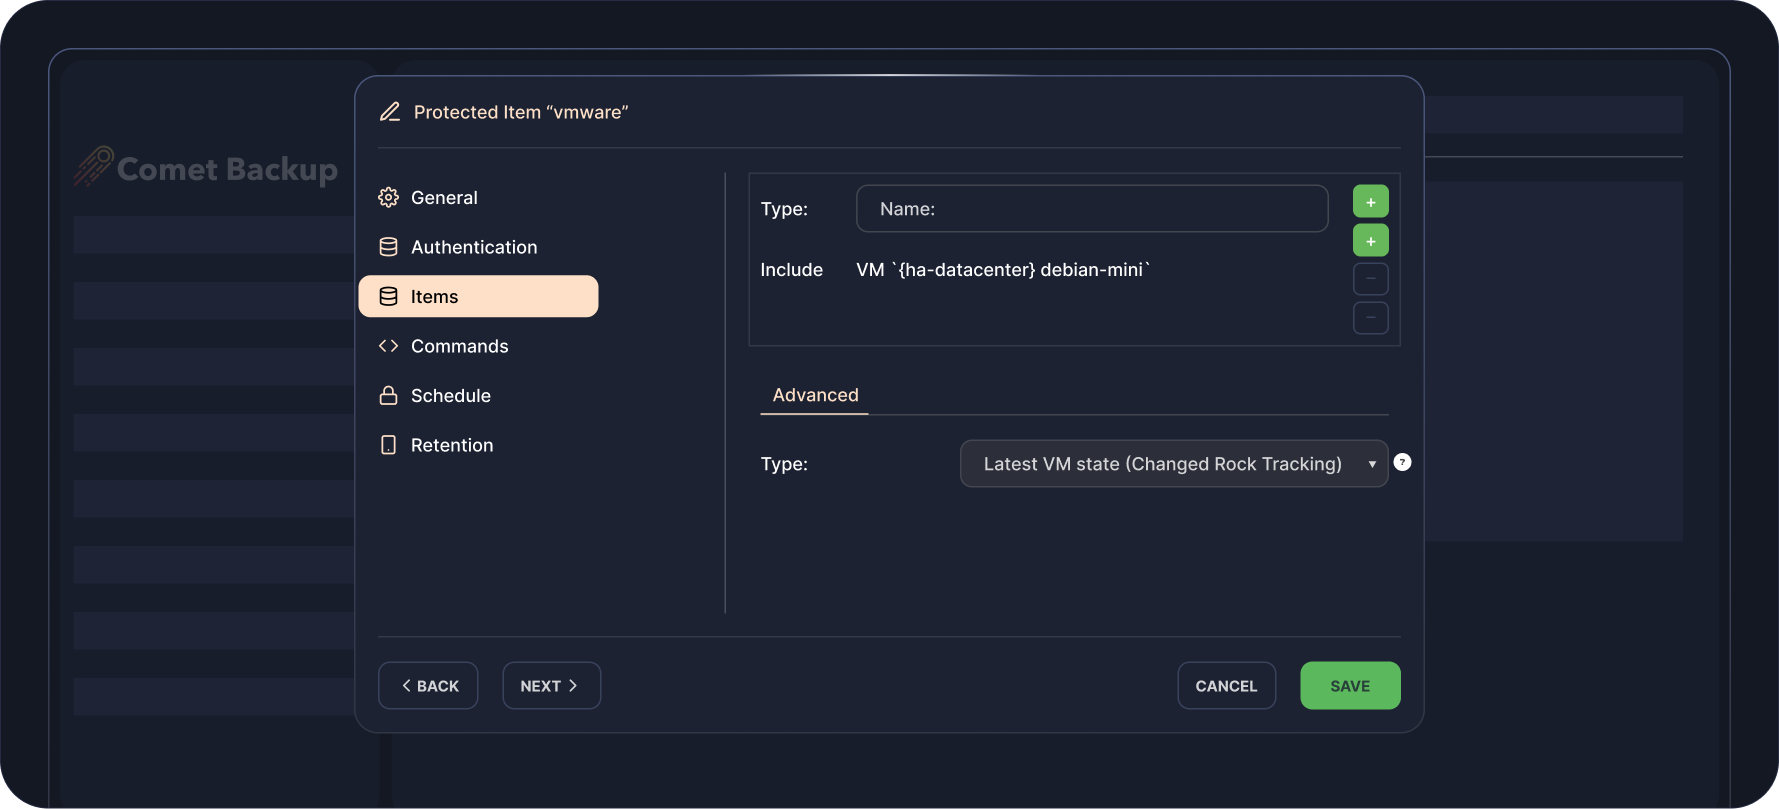Go to the Commands section

[459, 346]
